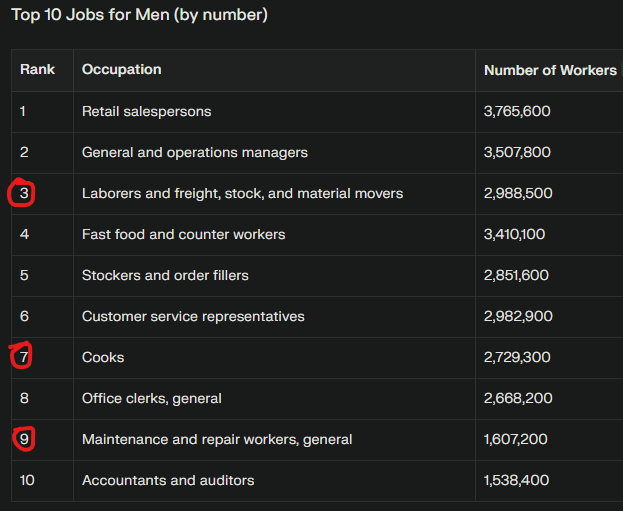This screenshot has width=623, height=511.
Task: Click the Top 10 Jobs heading
Action: (x=139, y=15)
